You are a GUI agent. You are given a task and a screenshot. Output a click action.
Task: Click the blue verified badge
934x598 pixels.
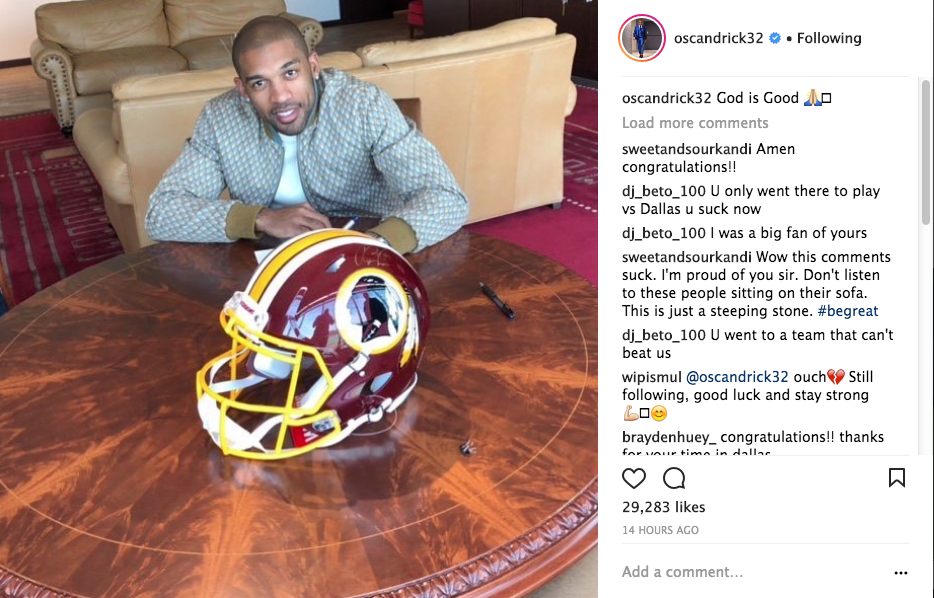click(774, 38)
